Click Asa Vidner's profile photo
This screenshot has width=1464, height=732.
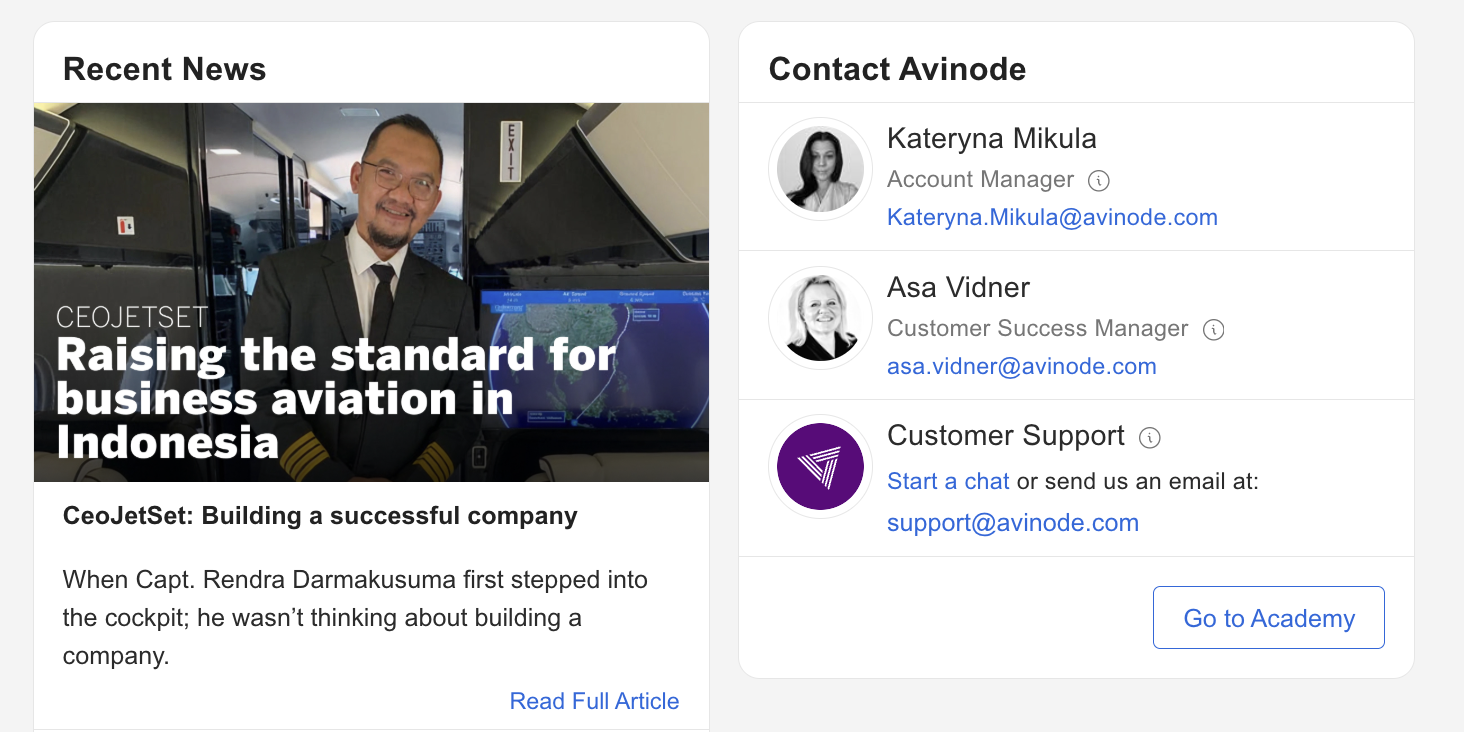[820, 318]
